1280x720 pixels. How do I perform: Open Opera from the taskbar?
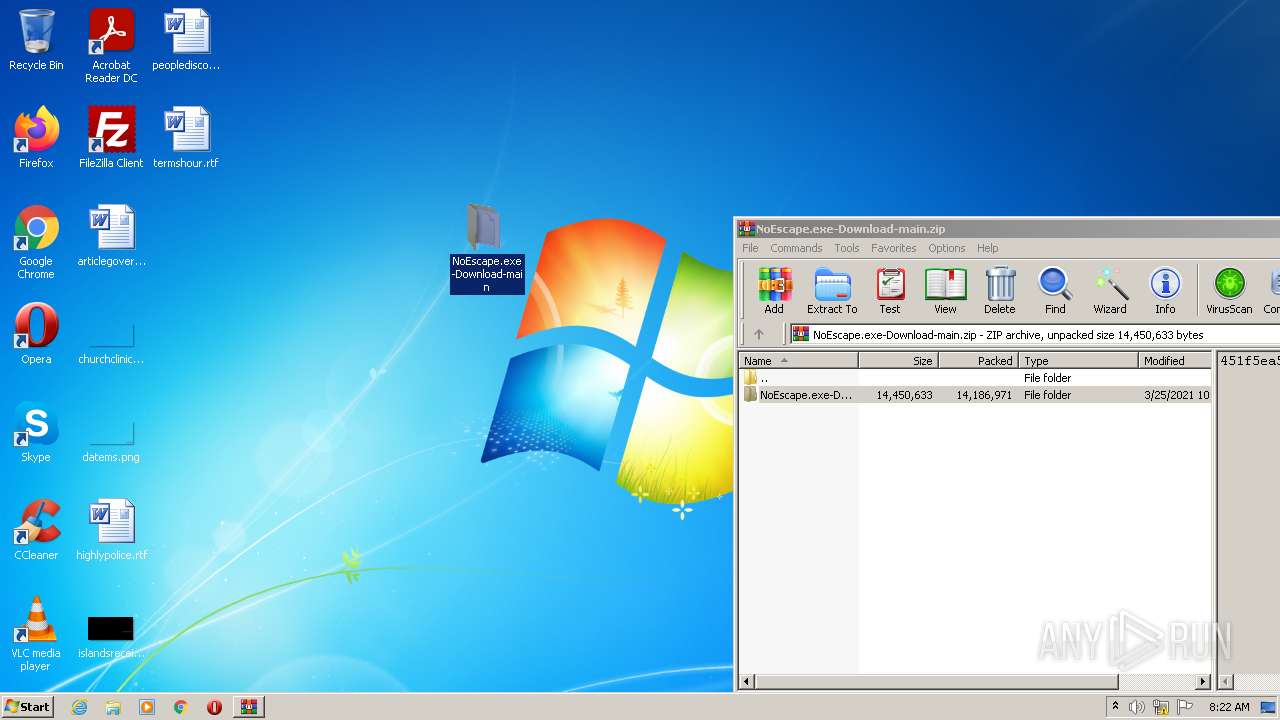tap(214, 707)
